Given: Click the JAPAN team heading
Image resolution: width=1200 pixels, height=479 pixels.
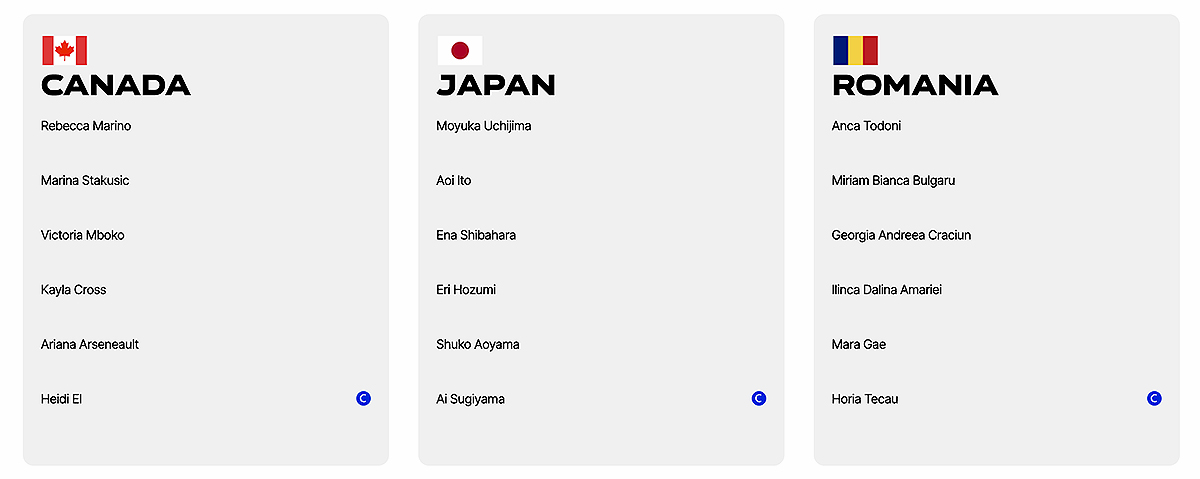Looking at the screenshot, I should coord(496,86).
